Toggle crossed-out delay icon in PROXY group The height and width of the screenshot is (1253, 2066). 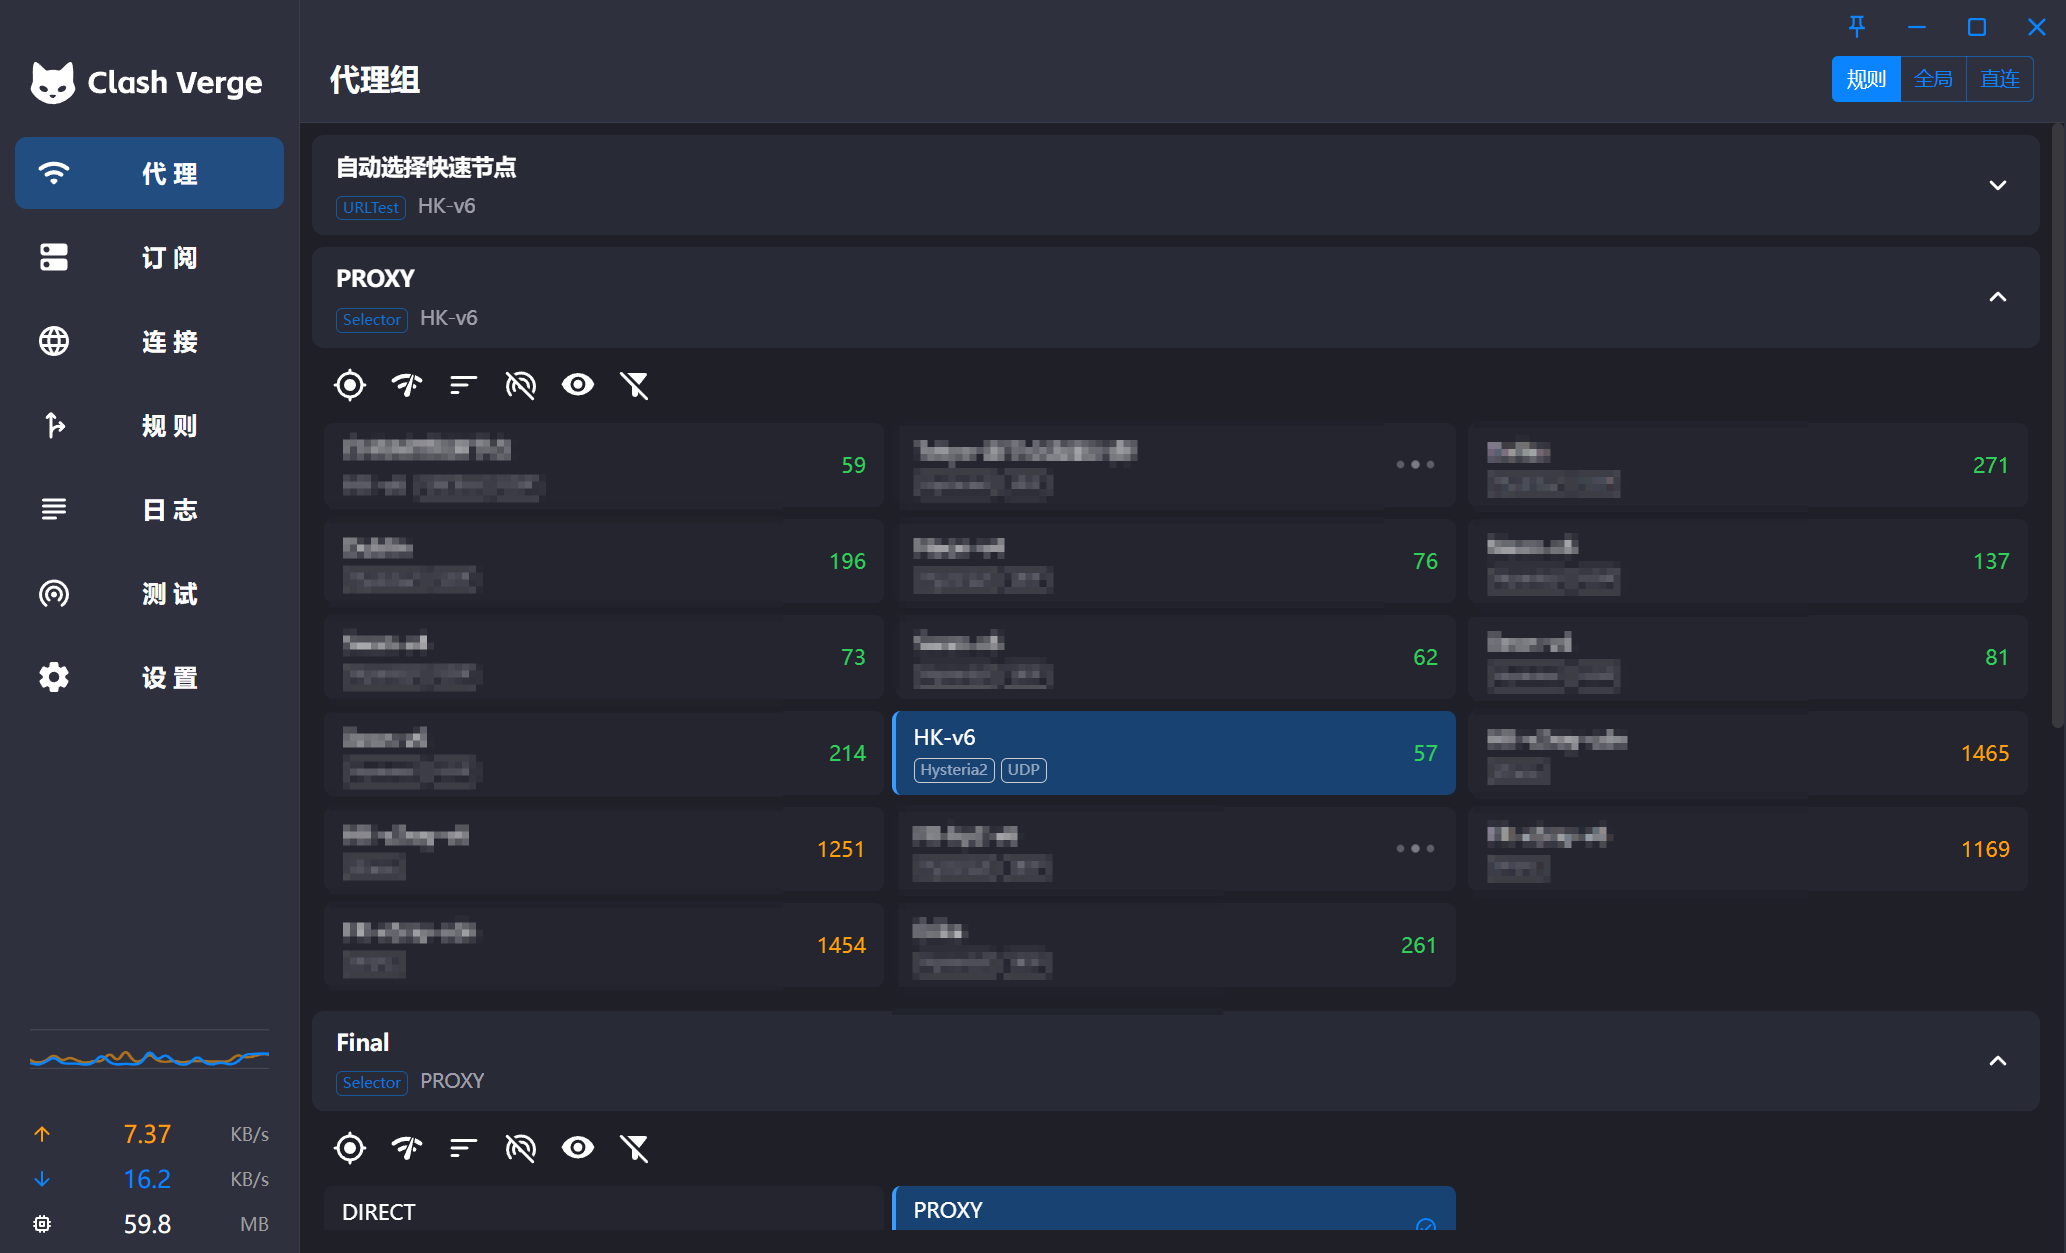tap(520, 385)
